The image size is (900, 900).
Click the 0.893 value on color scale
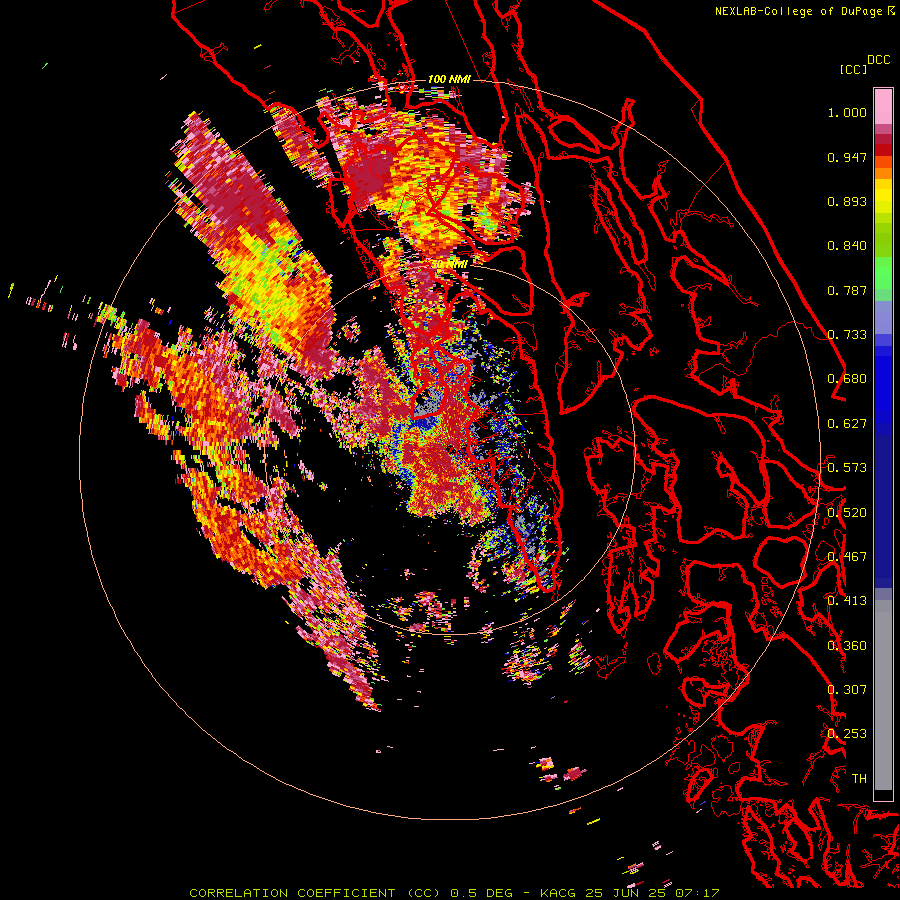pyautogui.click(x=847, y=201)
